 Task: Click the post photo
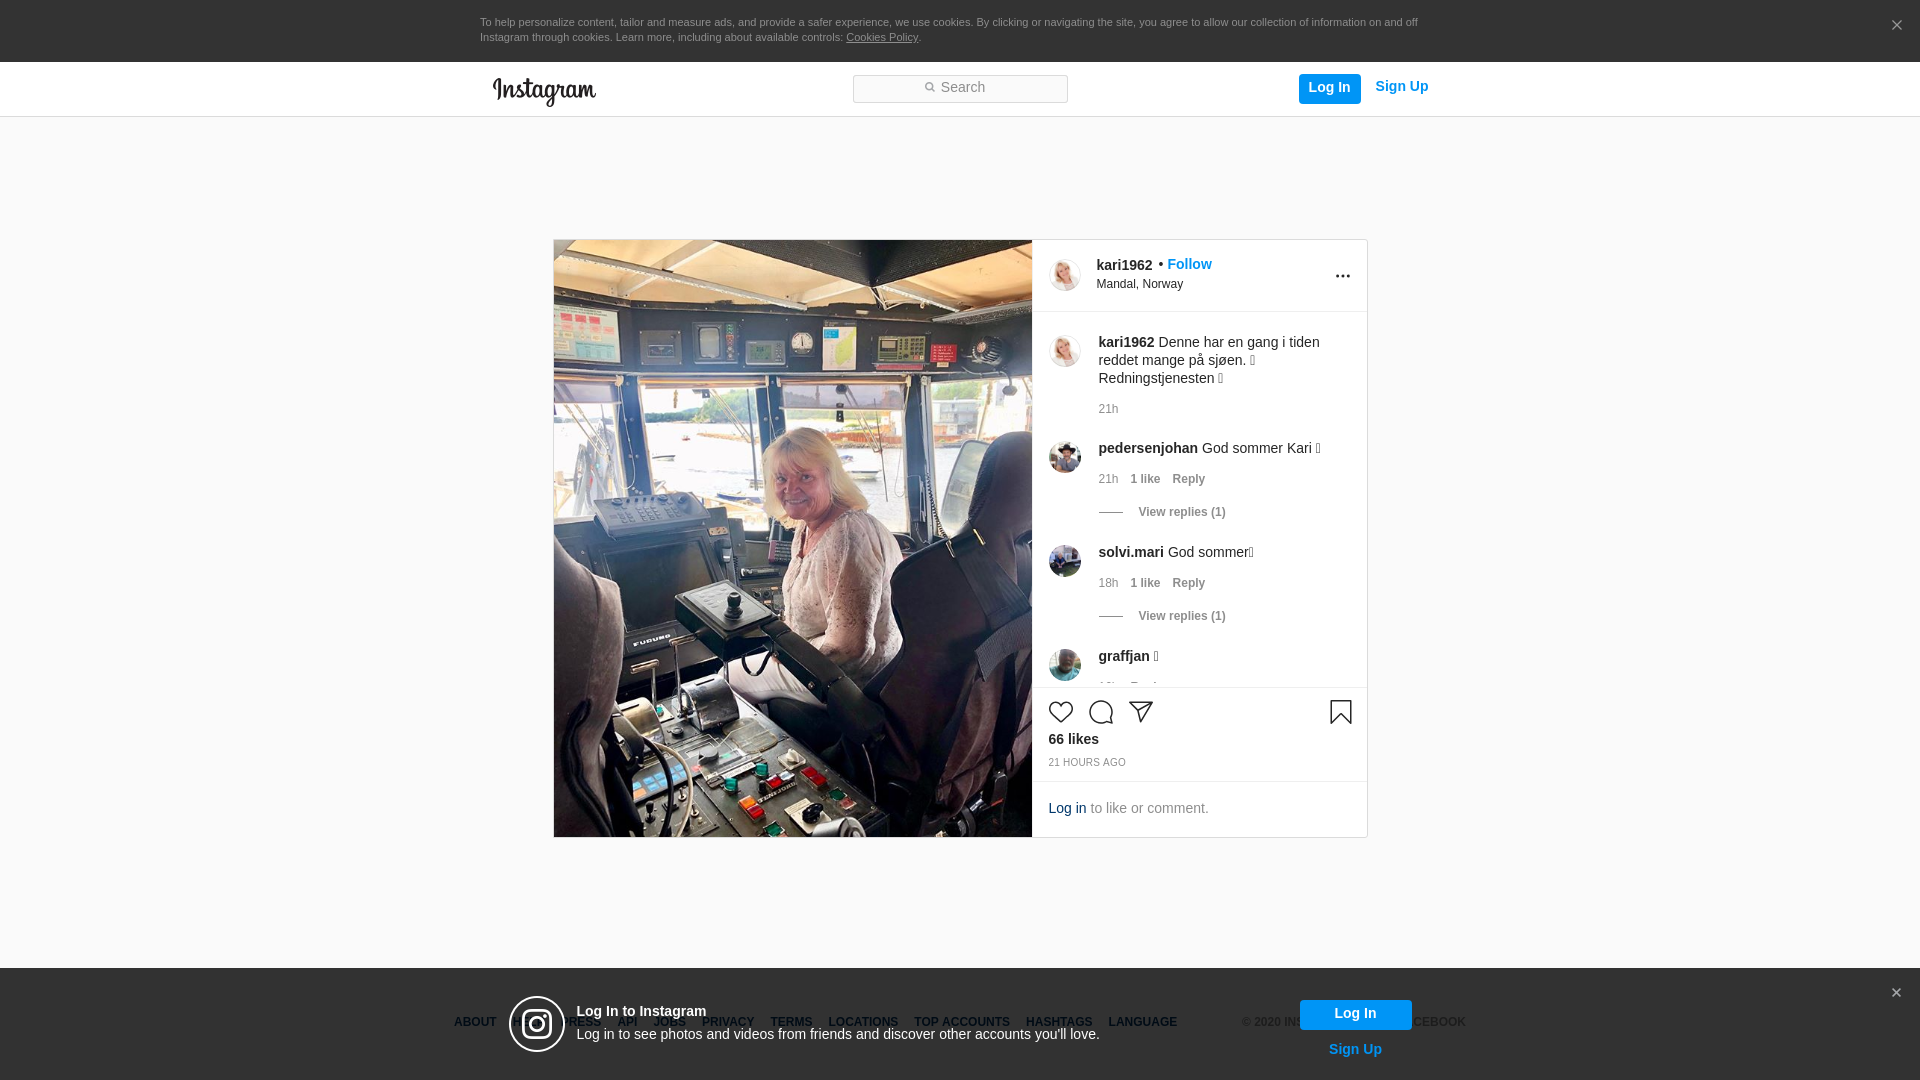pos(792,538)
